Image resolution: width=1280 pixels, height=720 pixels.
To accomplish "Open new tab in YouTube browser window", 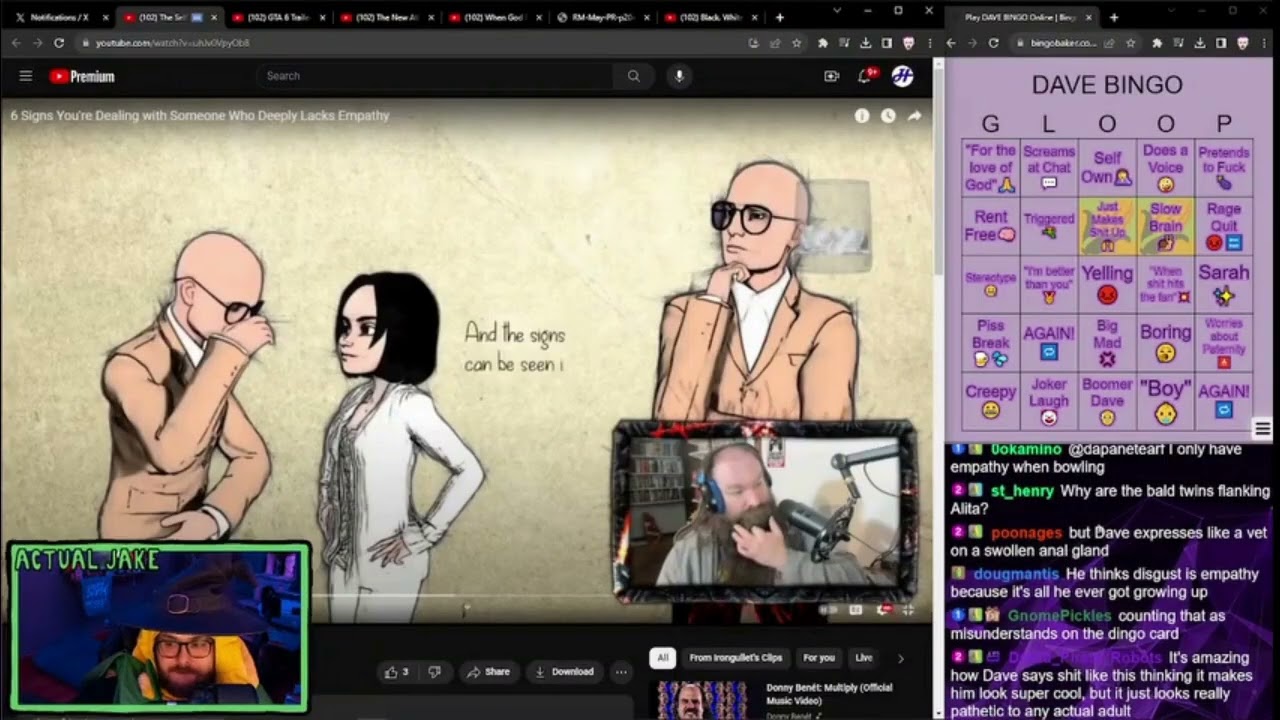I will 780,17.
